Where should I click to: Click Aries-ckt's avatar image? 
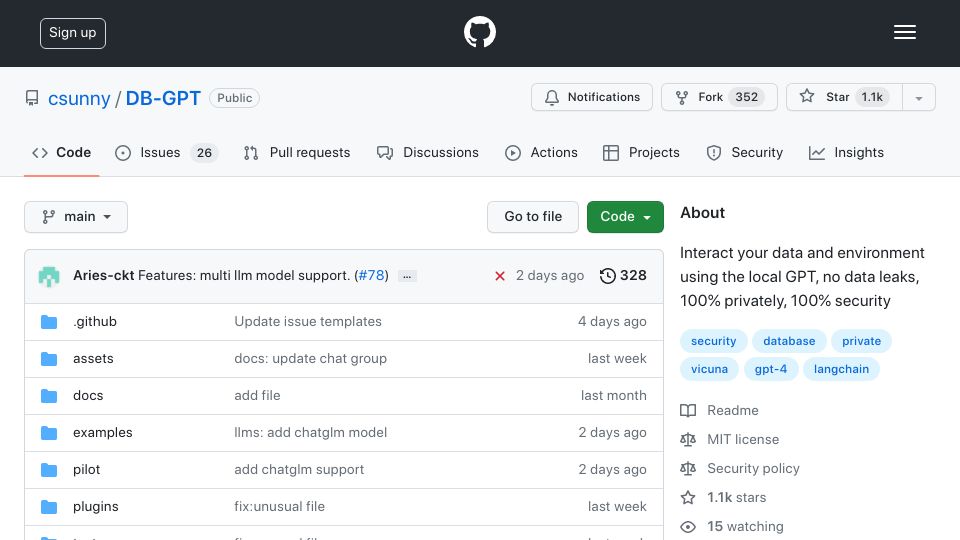pyautogui.click(x=49, y=276)
